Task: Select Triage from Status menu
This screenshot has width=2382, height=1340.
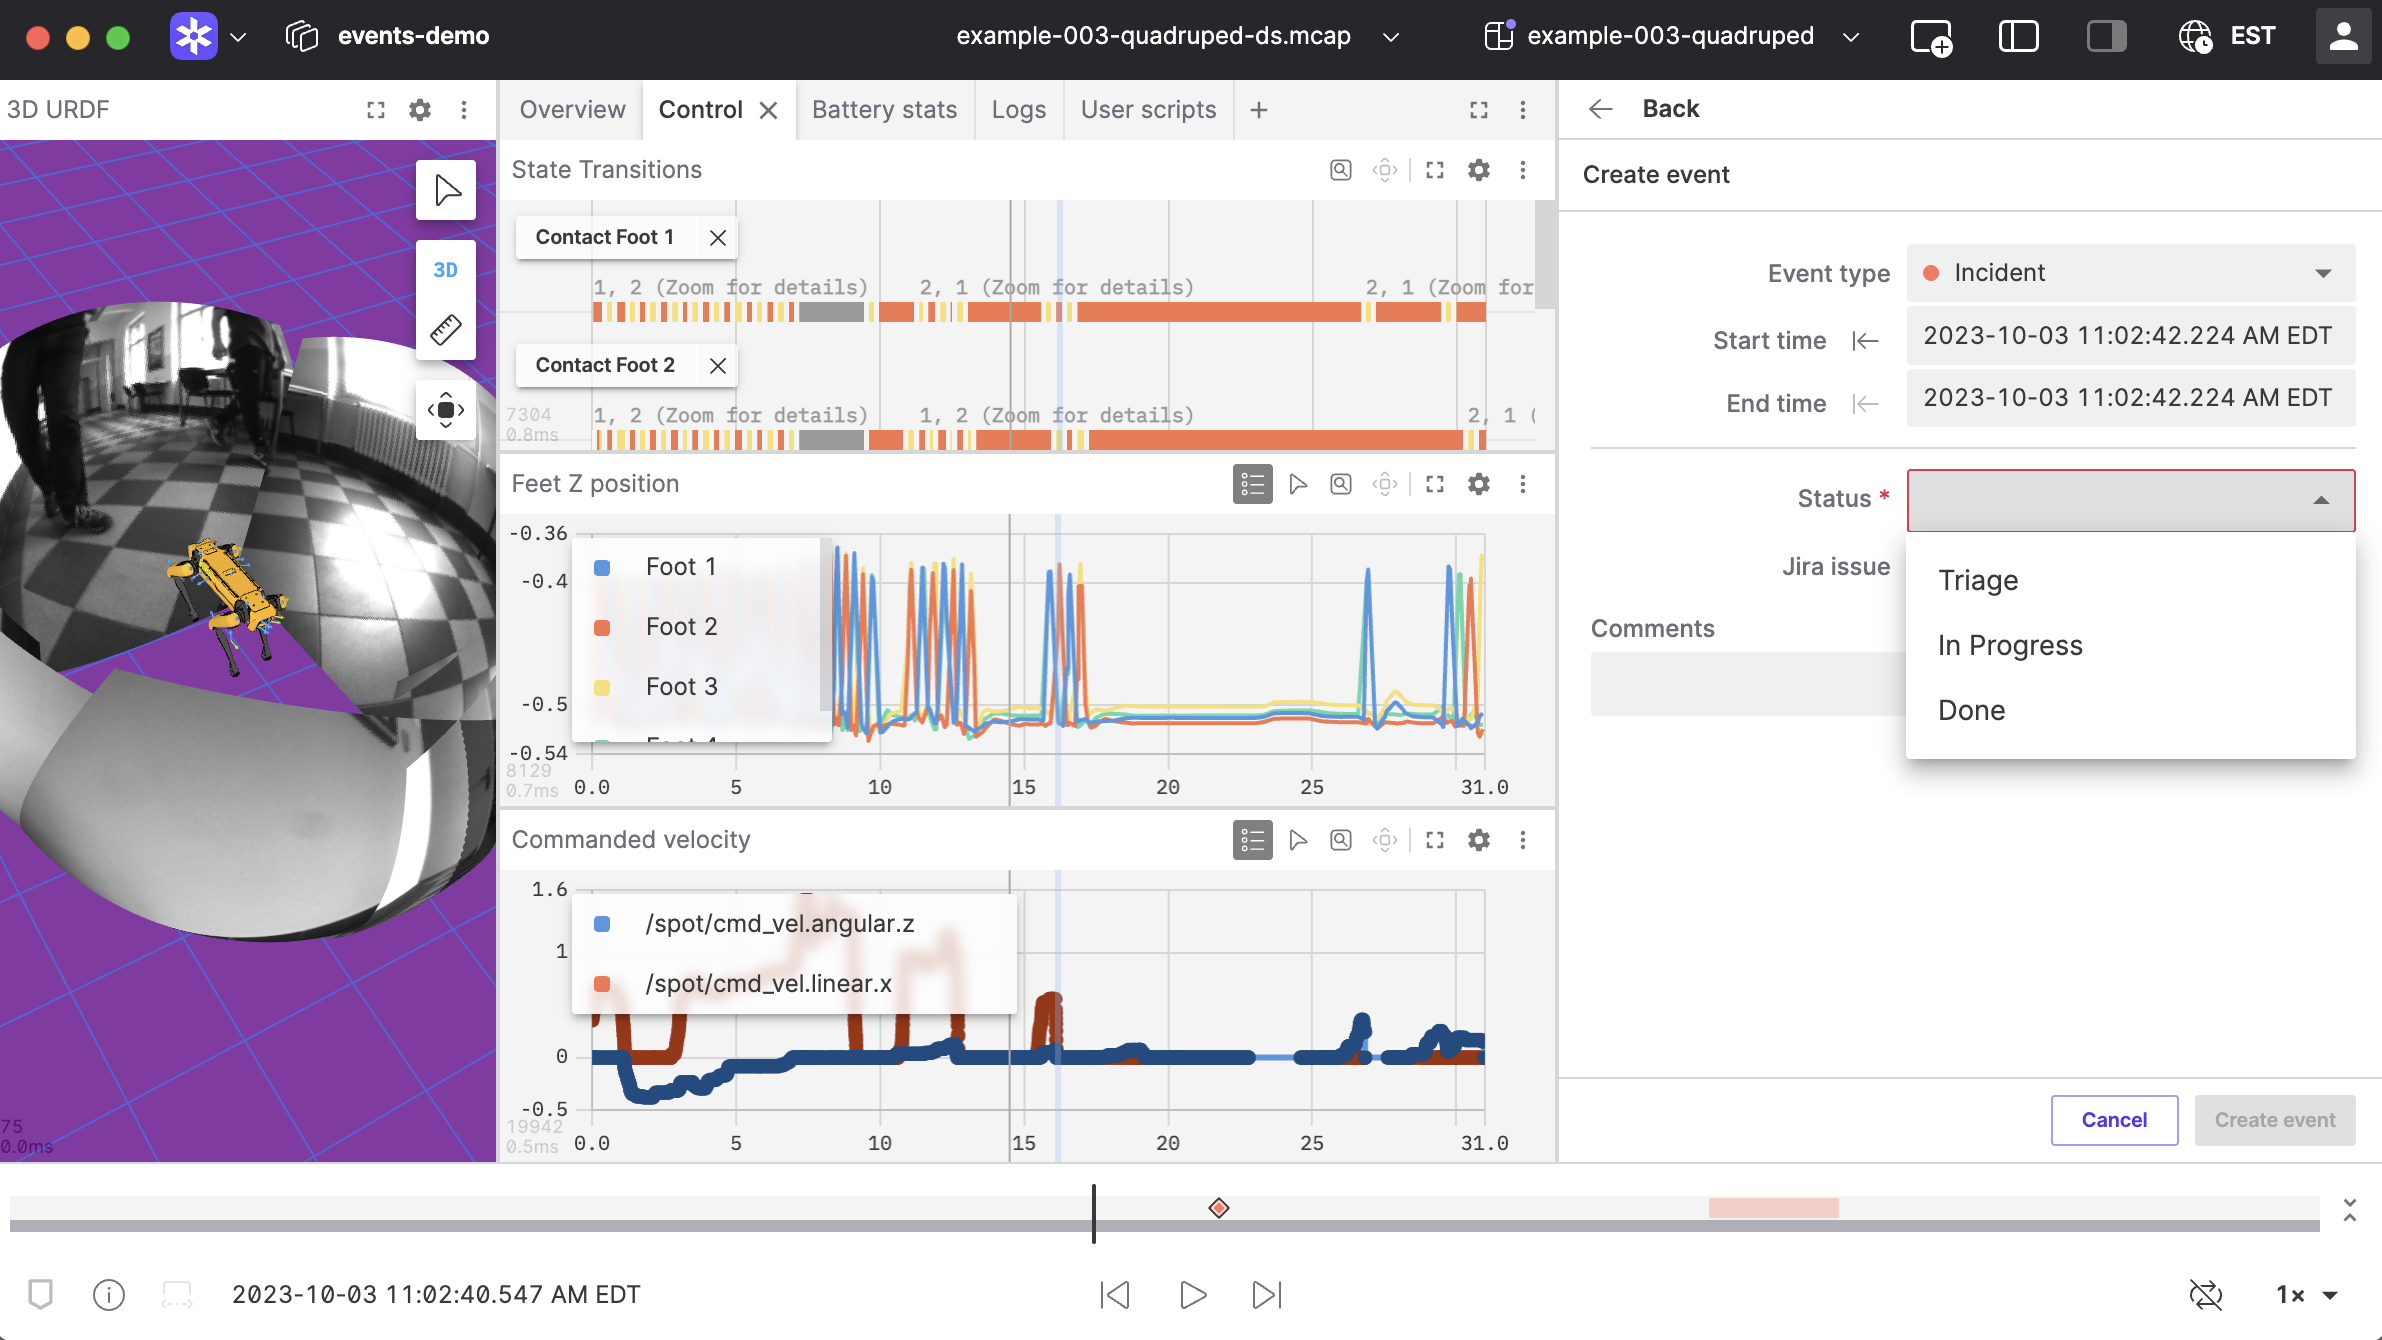Action: coord(1978,580)
